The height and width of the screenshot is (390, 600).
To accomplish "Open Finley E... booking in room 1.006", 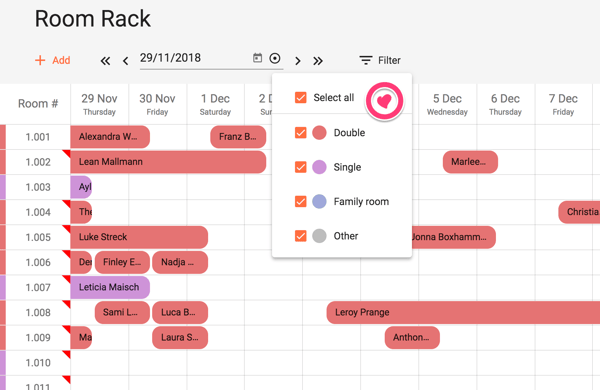I will click(122, 262).
